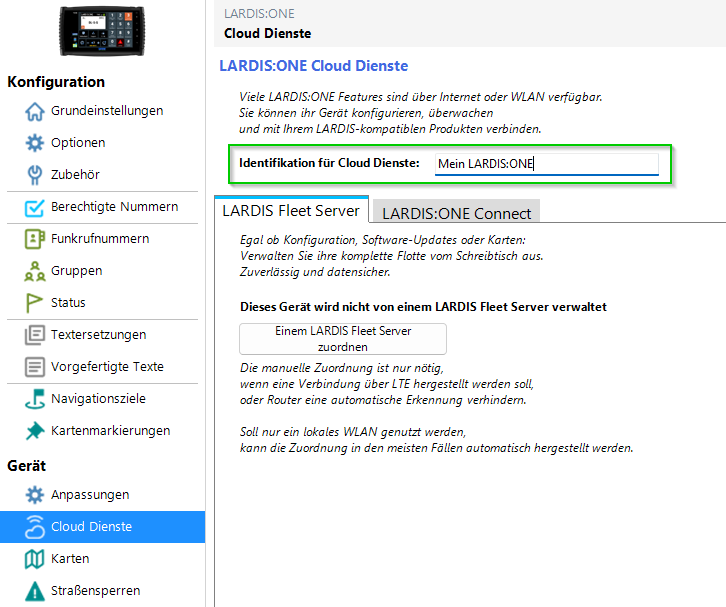Go to Vorgefertigte Texte in sidebar
This screenshot has width=726, height=607.
(x=107, y=367)
